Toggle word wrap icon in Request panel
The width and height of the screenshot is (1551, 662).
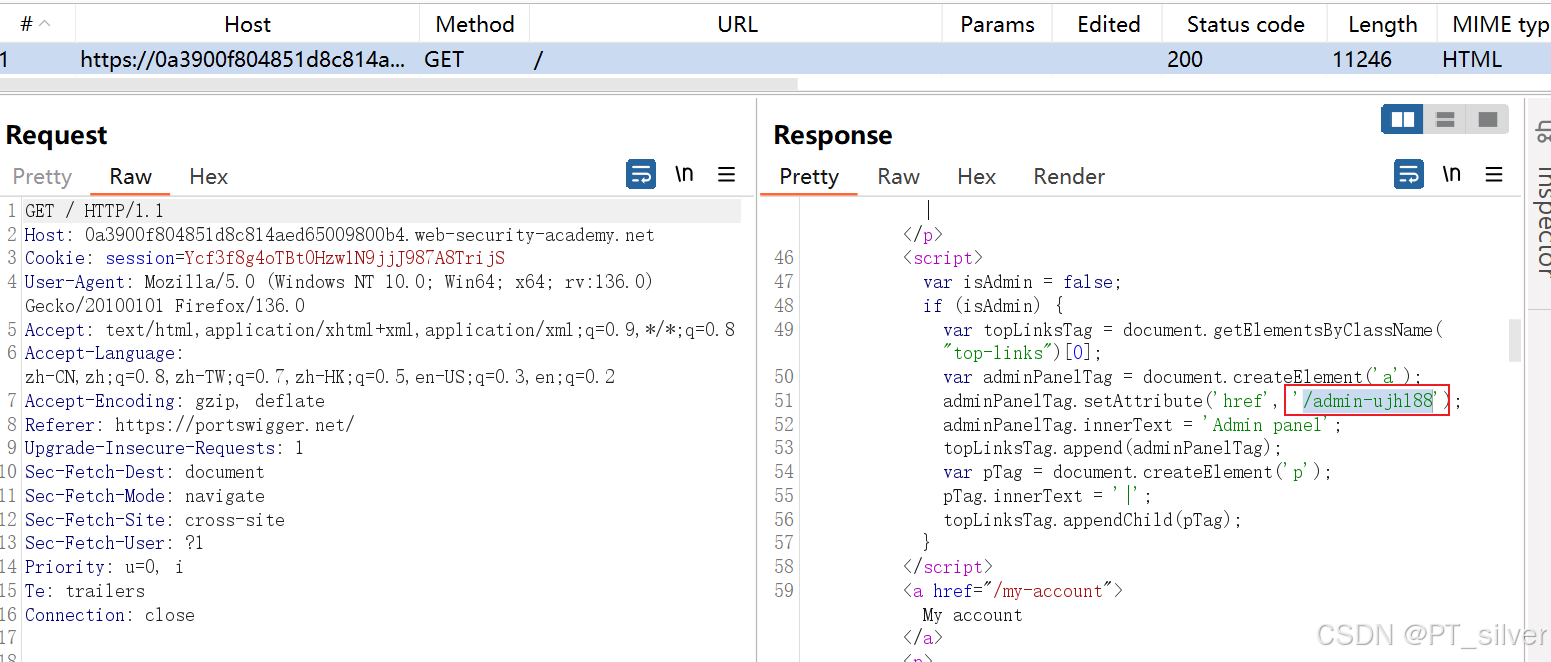tap(641, 174)
